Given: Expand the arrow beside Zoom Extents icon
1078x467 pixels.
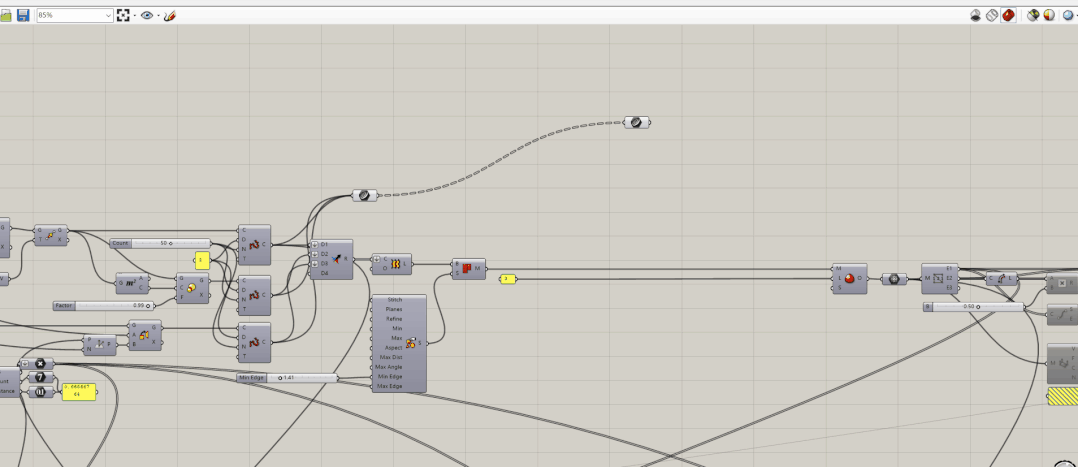Looking at the screenshot, I should click(x=134, y=15).
